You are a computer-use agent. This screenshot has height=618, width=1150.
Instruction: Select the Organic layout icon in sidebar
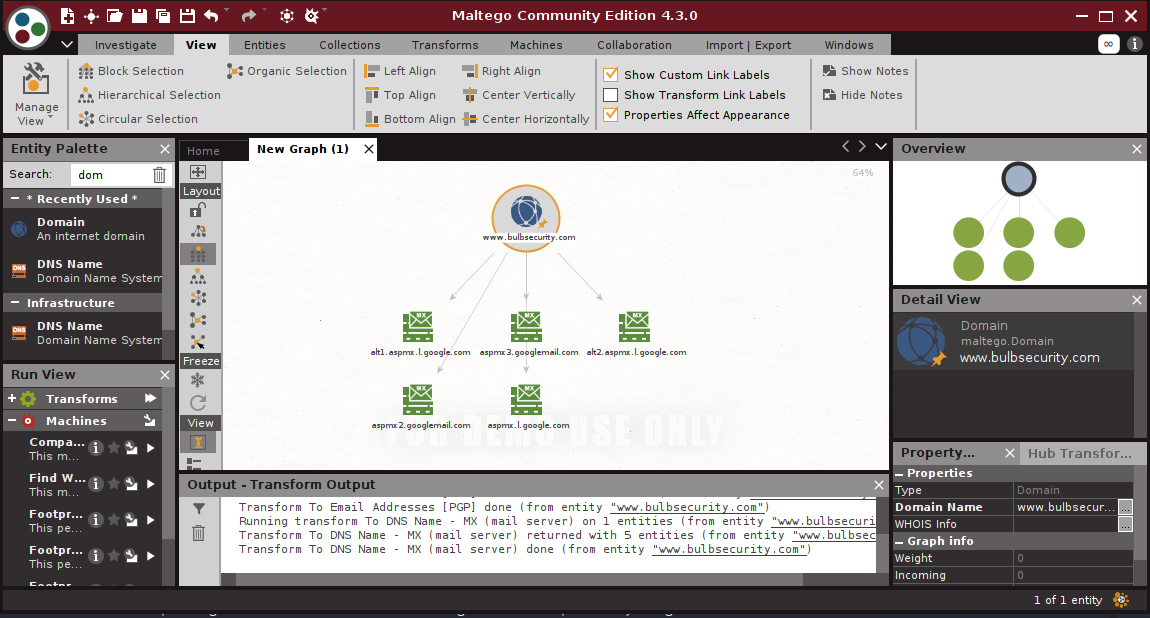pos(198,320)
